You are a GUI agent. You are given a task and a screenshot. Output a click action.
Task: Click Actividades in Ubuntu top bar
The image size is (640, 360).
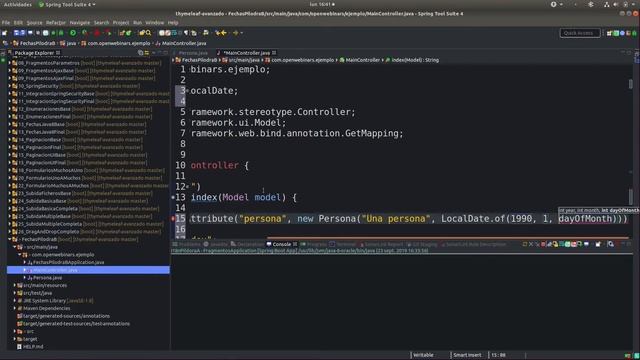(18, 4)
